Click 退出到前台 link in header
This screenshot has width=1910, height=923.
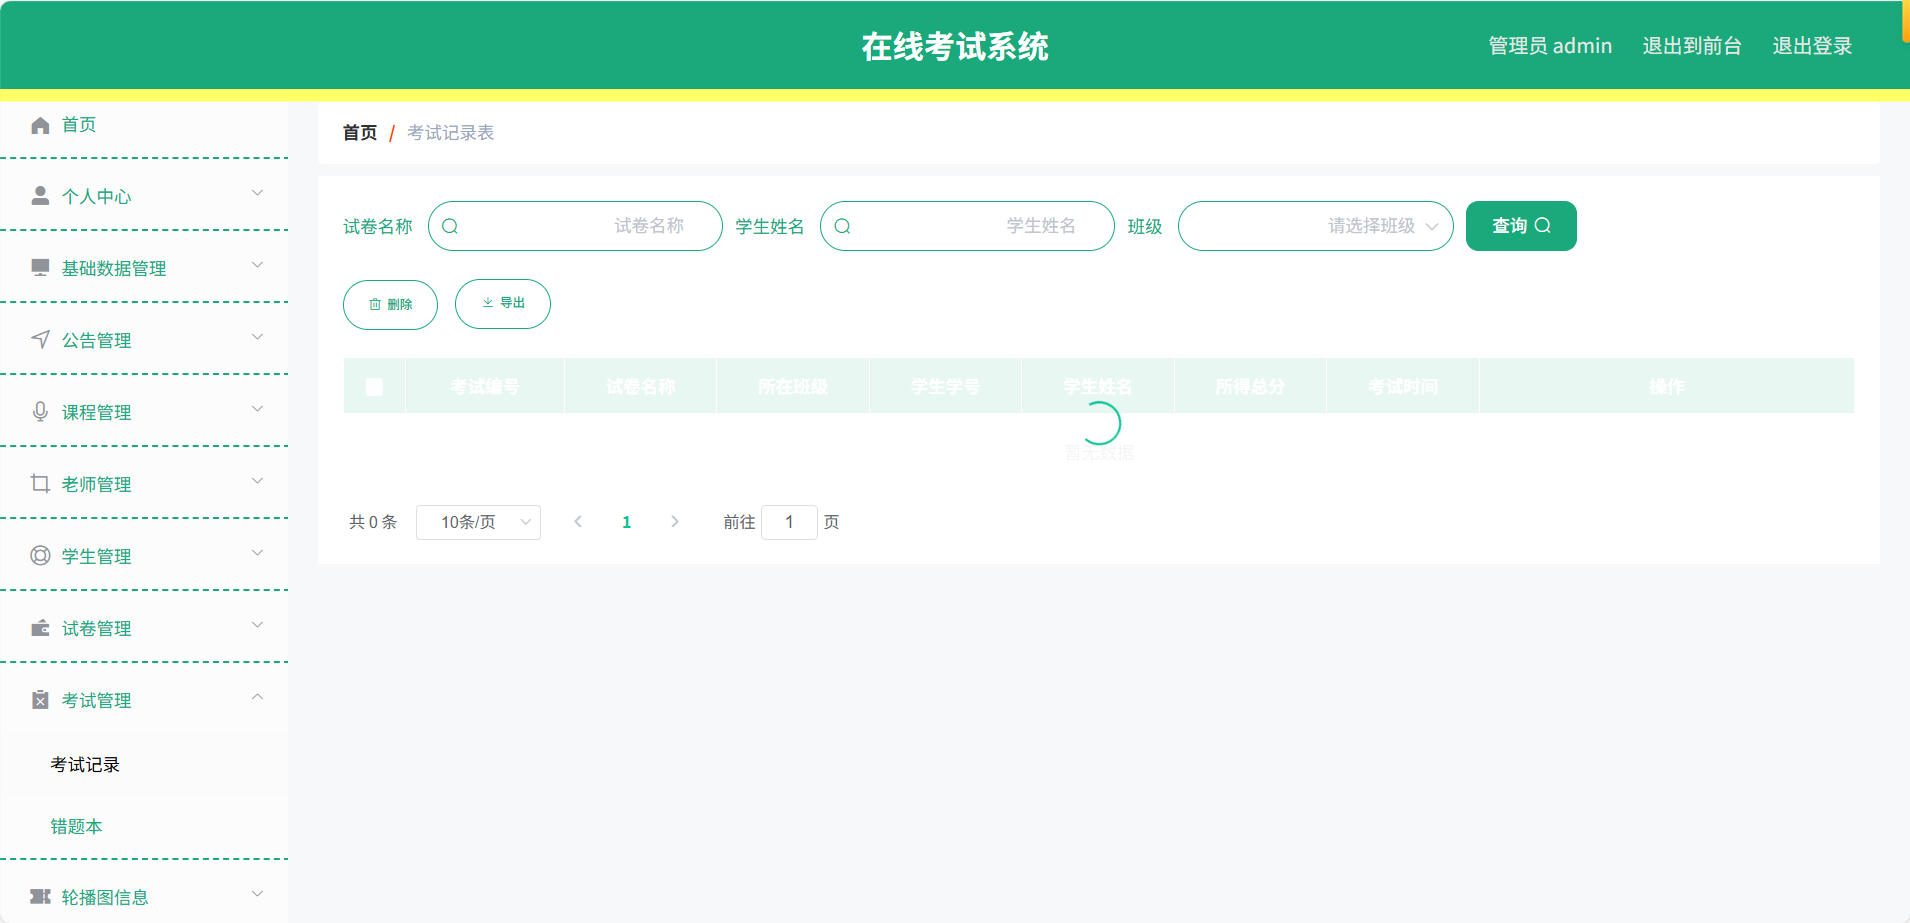pos(1692,46)
